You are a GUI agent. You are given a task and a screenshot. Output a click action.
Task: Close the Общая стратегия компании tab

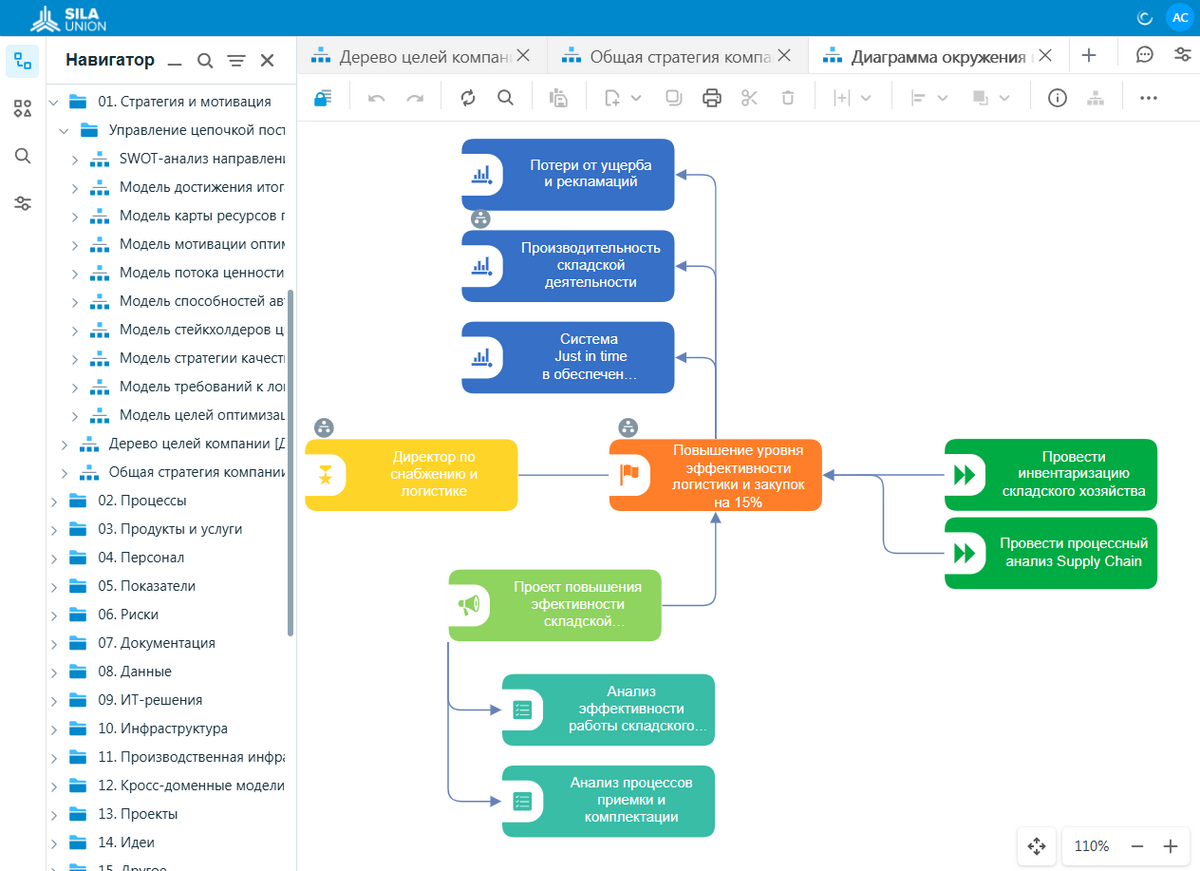[x=784, y=56]
